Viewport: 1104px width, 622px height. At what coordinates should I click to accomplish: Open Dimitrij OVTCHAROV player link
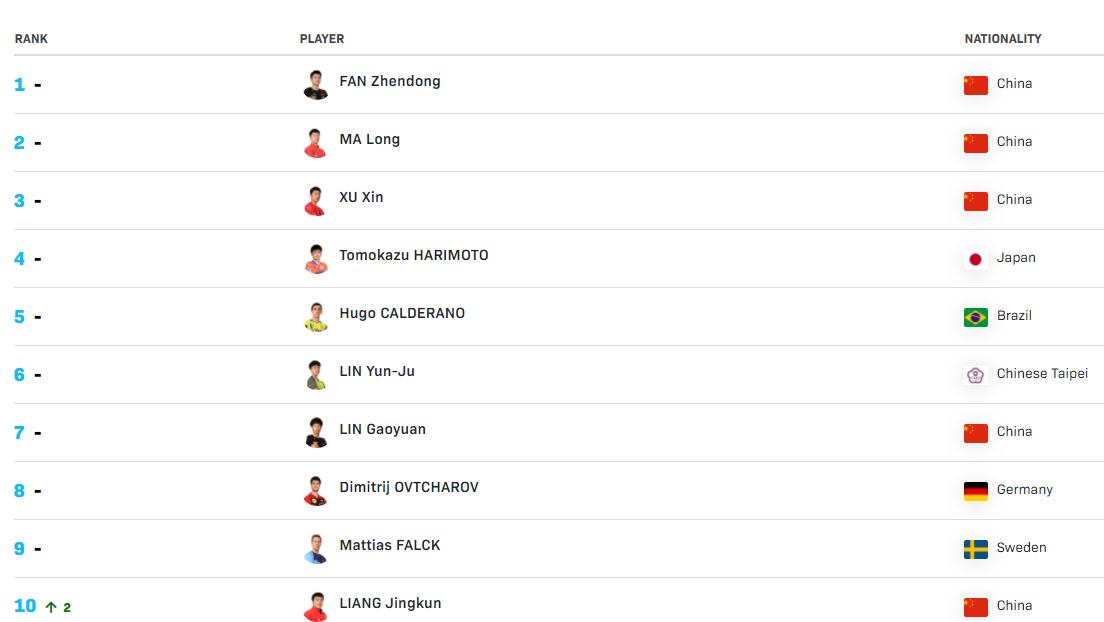[x=409, y=487]
